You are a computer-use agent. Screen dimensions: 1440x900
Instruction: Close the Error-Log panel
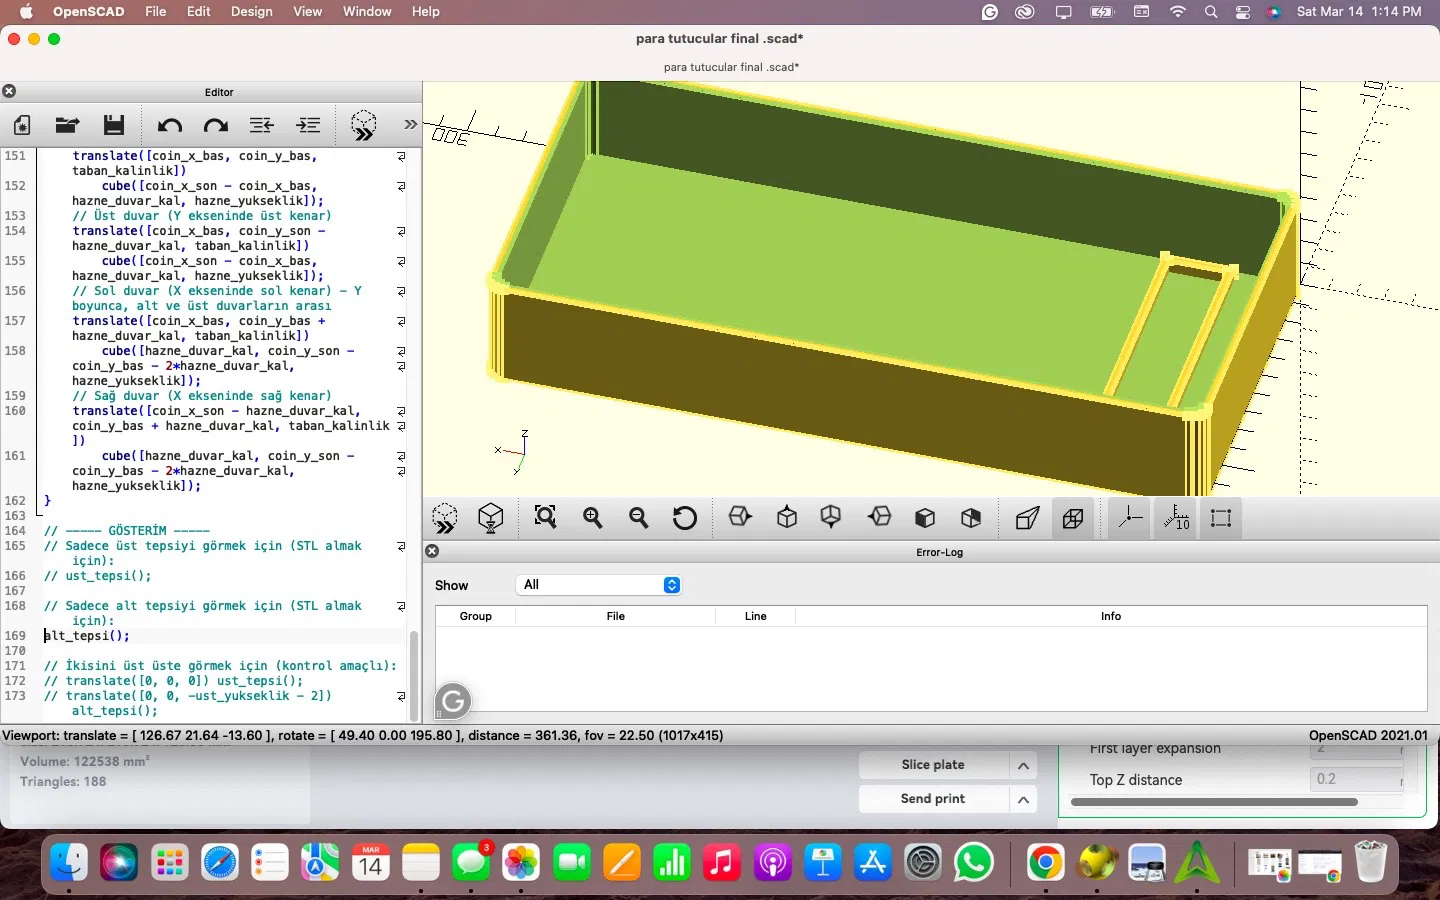tap(432, 551)
